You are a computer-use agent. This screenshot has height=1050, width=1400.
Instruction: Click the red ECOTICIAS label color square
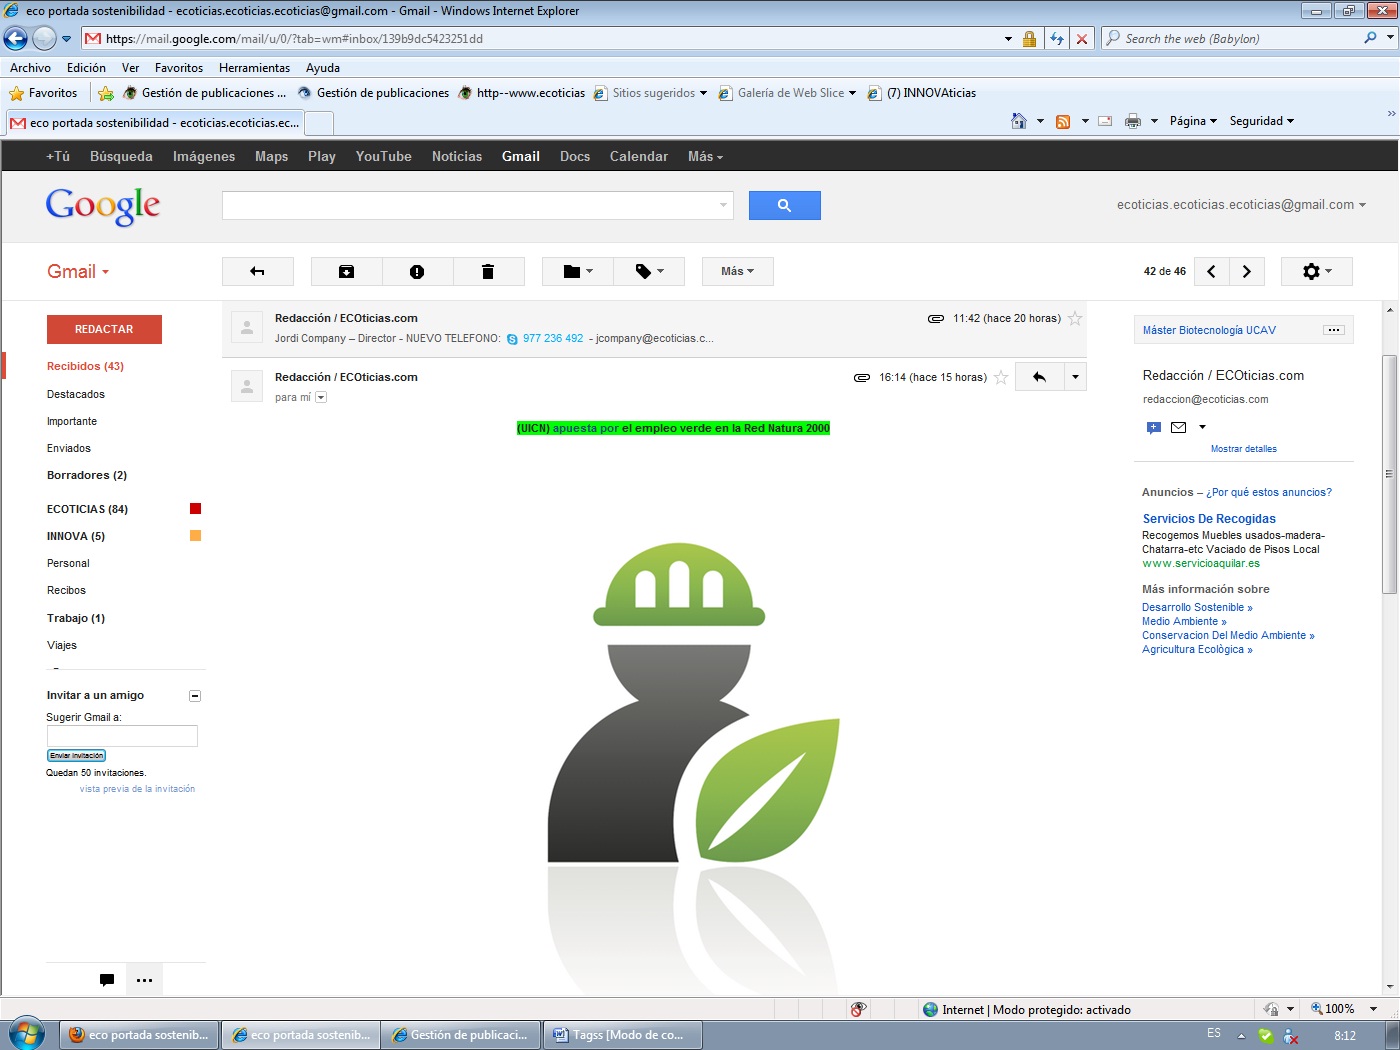(195, 509)
